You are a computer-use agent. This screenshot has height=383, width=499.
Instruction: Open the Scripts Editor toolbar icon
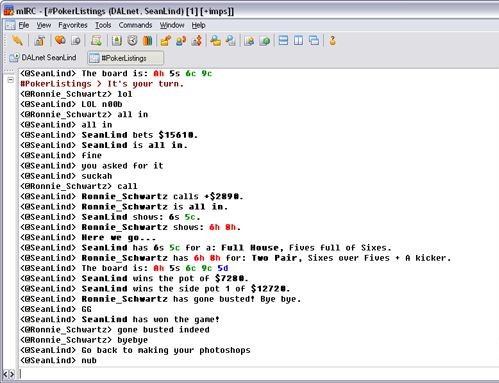(x=96, y=41)
